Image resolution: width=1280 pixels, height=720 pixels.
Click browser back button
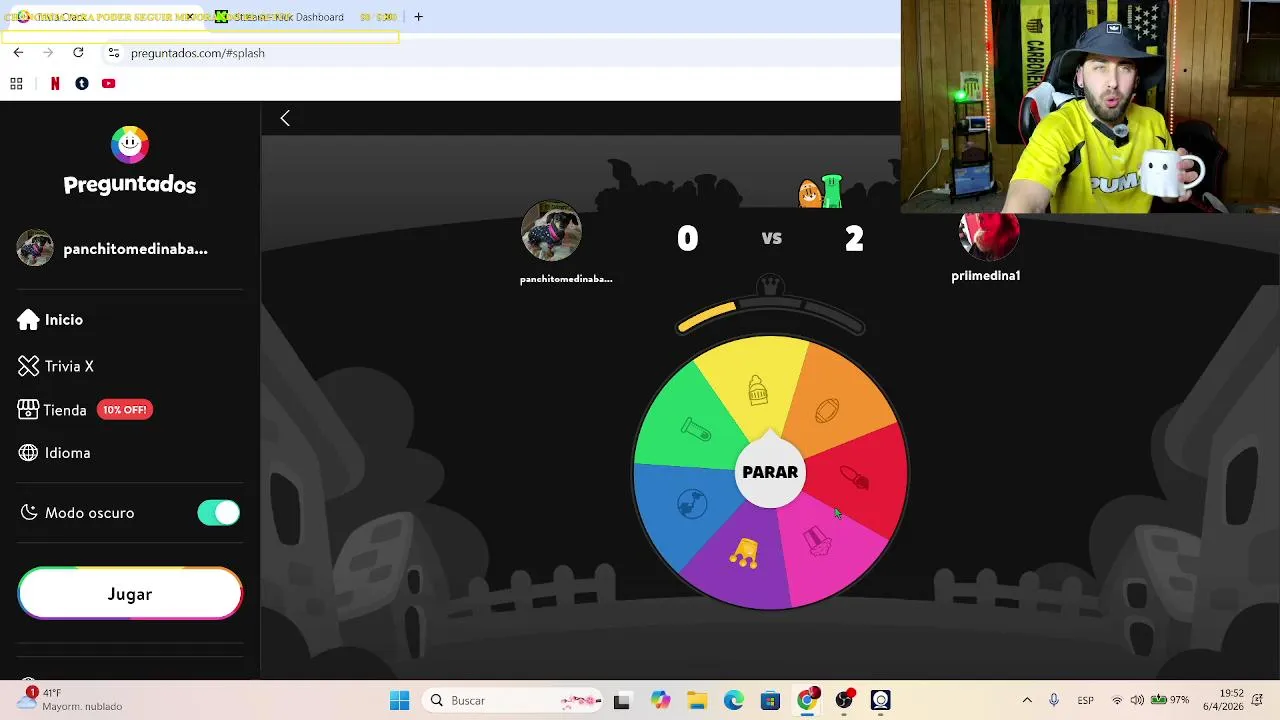(18, 53)
